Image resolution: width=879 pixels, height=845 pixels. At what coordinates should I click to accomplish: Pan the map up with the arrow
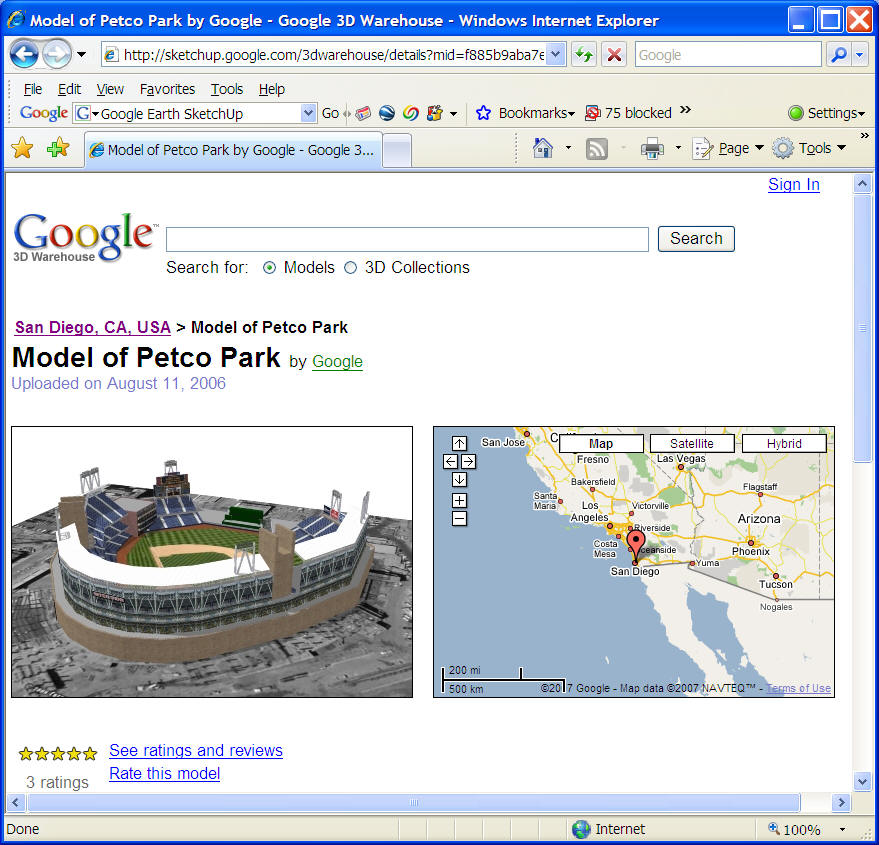[x=459, y=444]
